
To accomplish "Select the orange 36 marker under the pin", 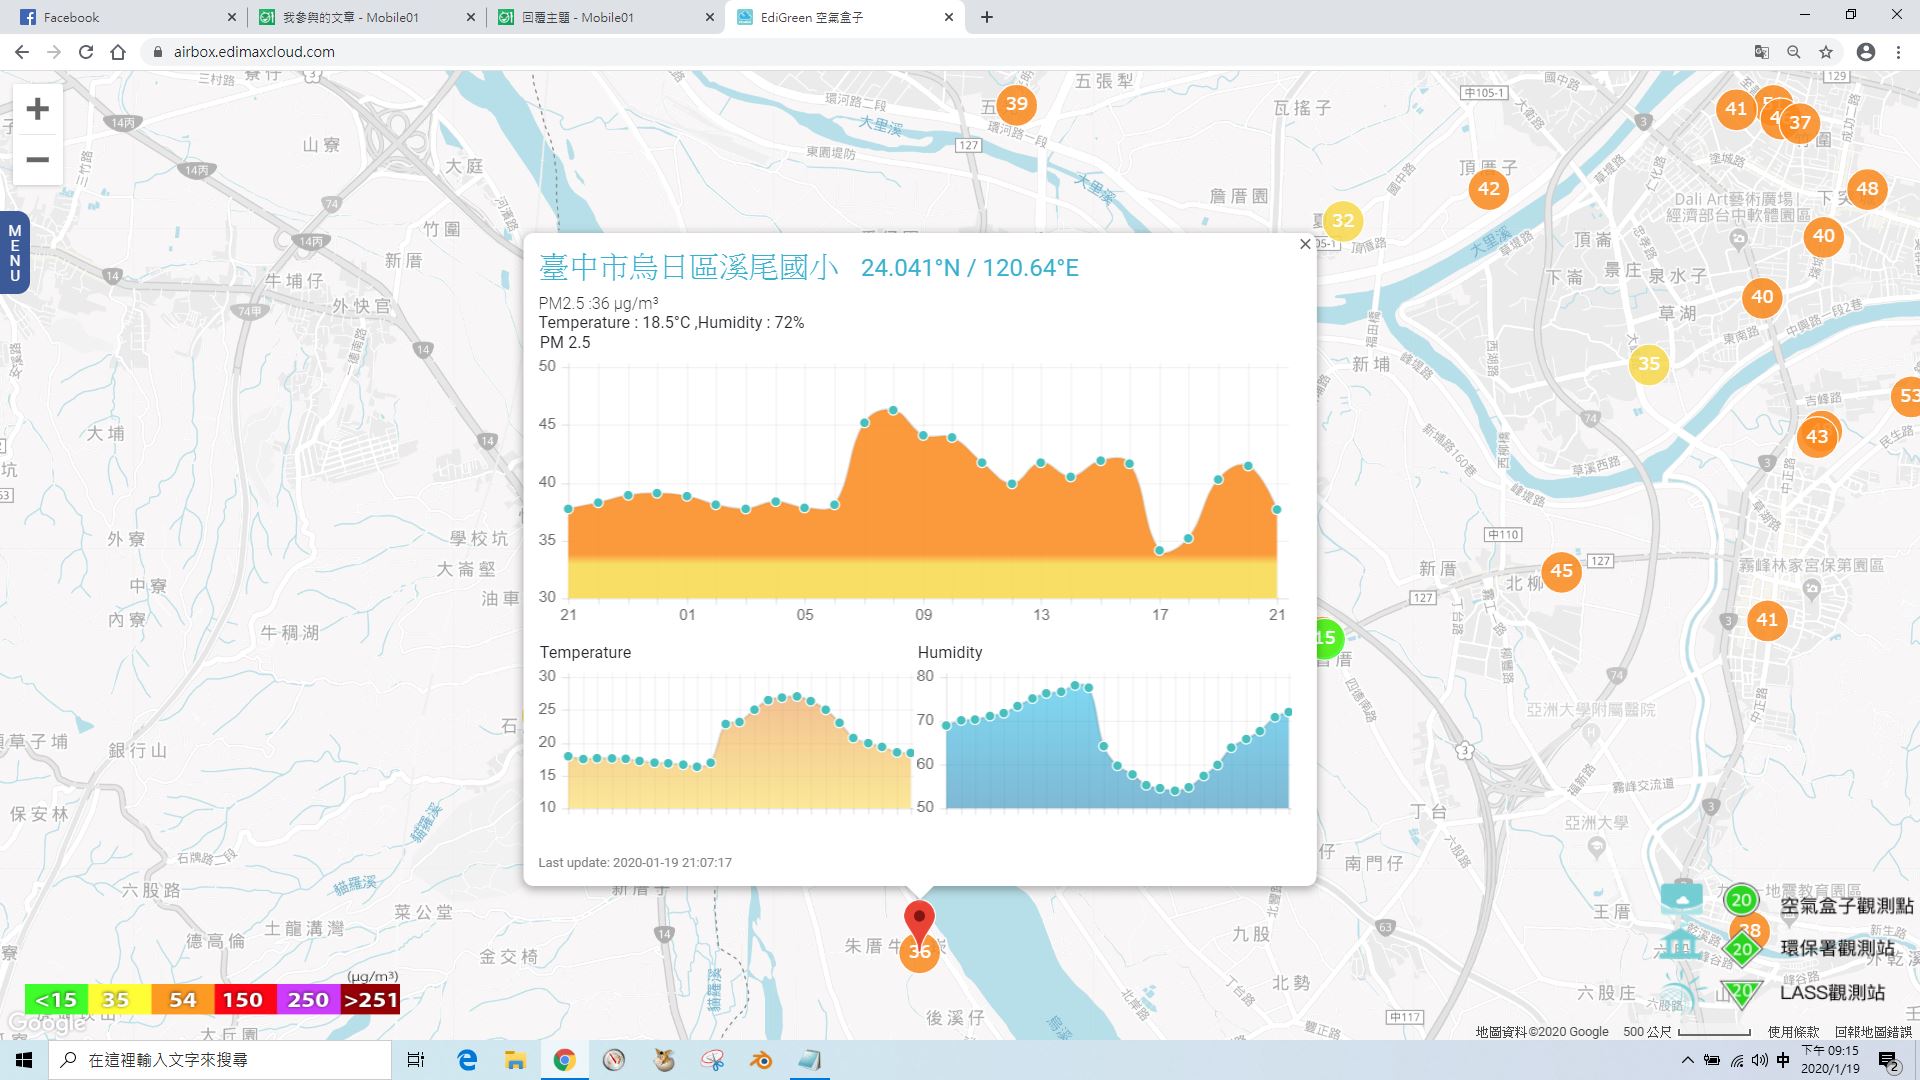I will [919, 952].
